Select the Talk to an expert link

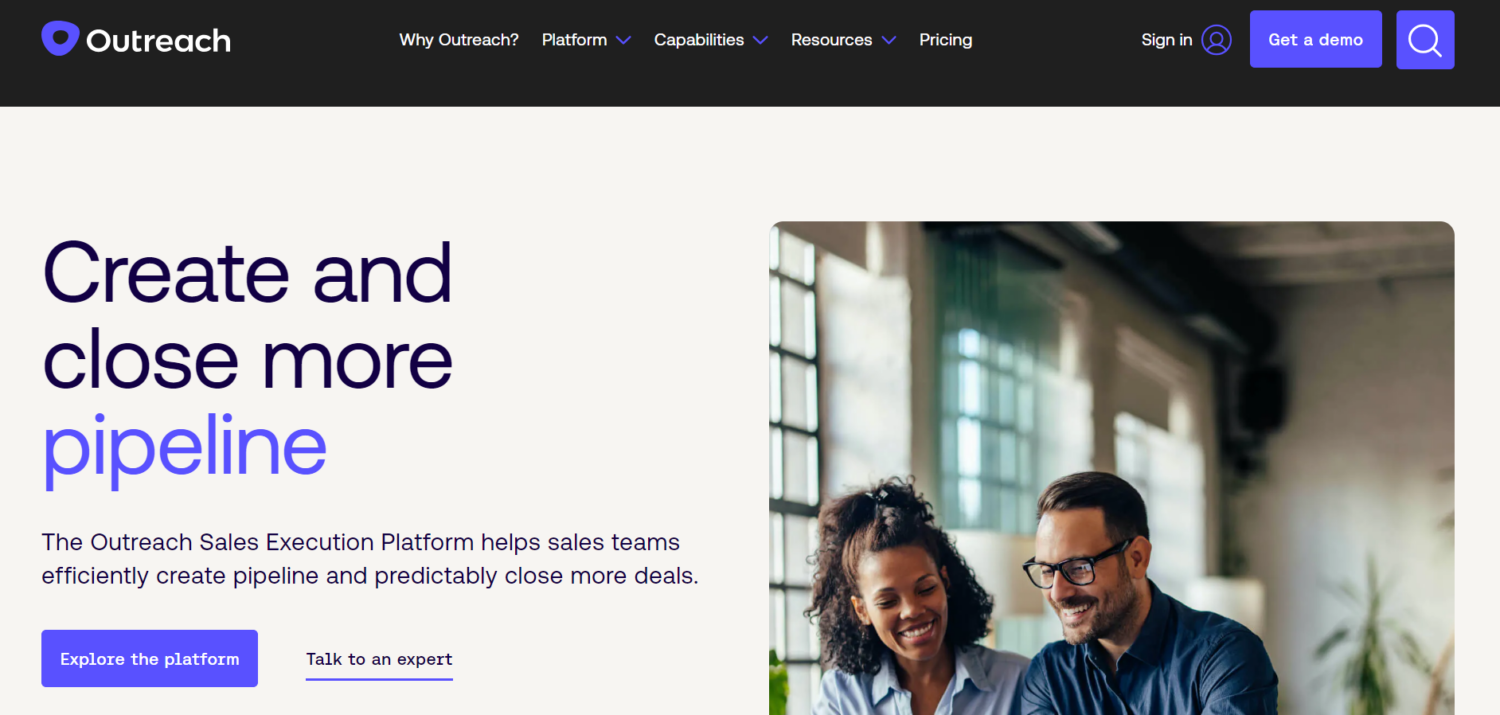tap(378, 658)
